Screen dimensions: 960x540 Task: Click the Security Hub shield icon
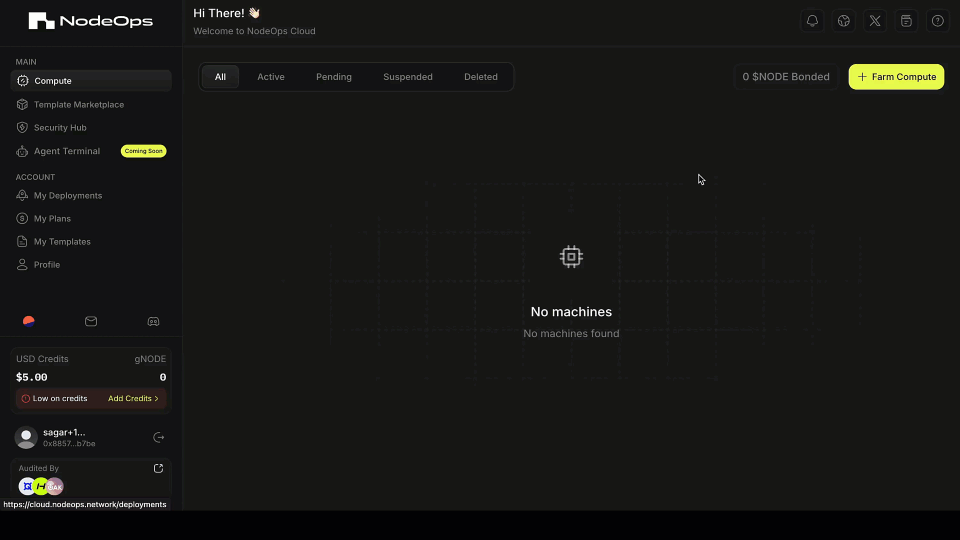click(22, 127)
